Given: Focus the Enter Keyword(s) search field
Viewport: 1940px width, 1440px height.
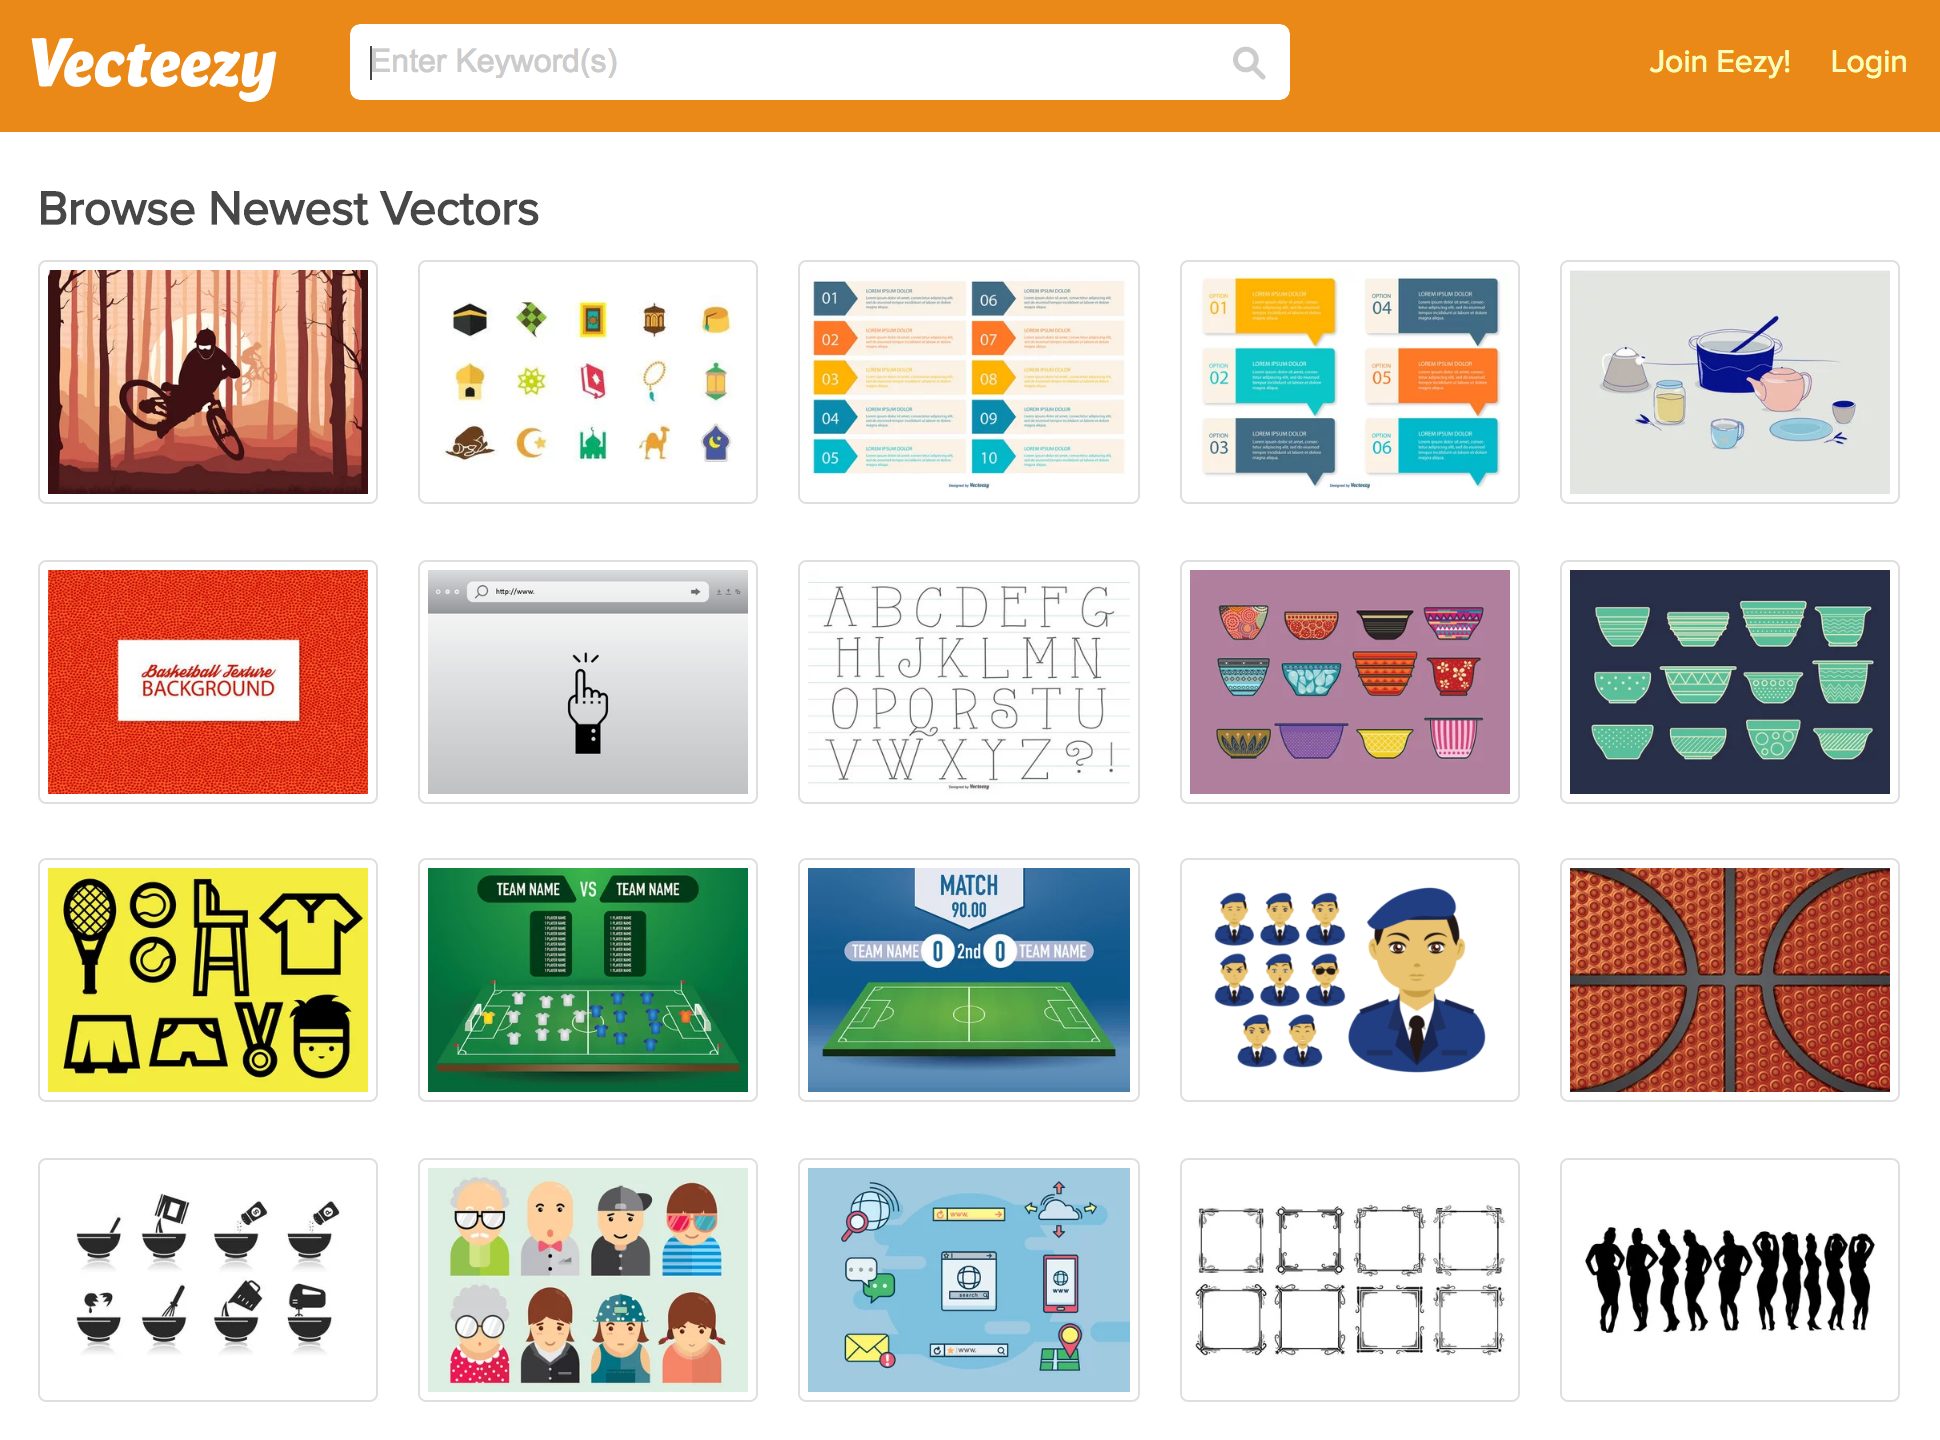Looking at the screenshot, I should (819, 62).
